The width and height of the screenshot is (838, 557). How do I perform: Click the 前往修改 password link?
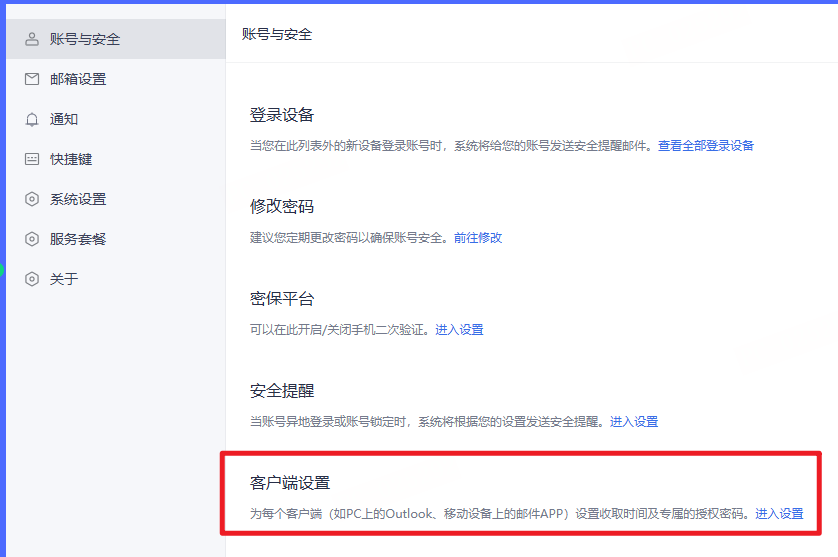478,237
